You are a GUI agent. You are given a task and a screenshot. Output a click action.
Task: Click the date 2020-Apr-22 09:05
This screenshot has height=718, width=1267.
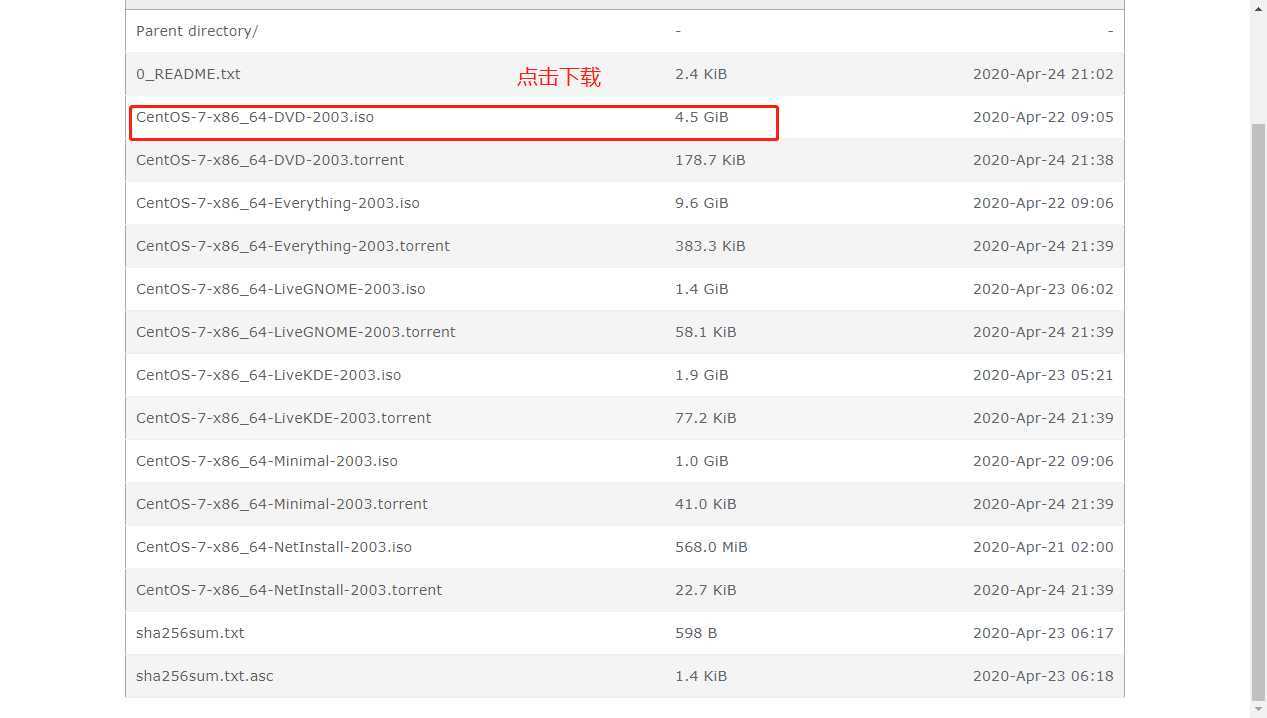(x=1043, y=117)
